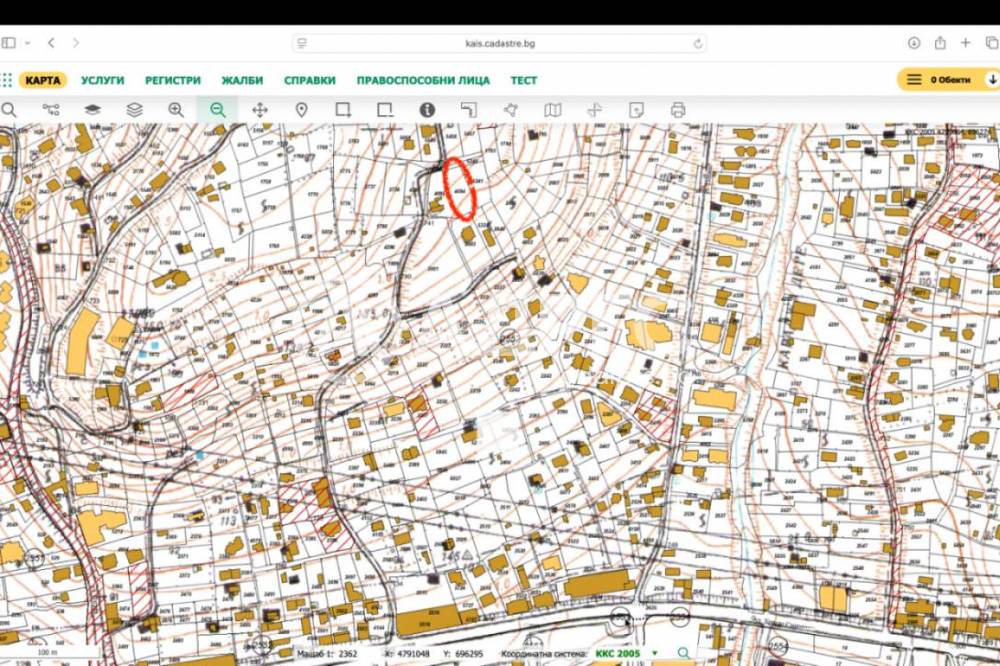
Task: Click the search magnifier tool in the map toolbar
Action: 9,110
